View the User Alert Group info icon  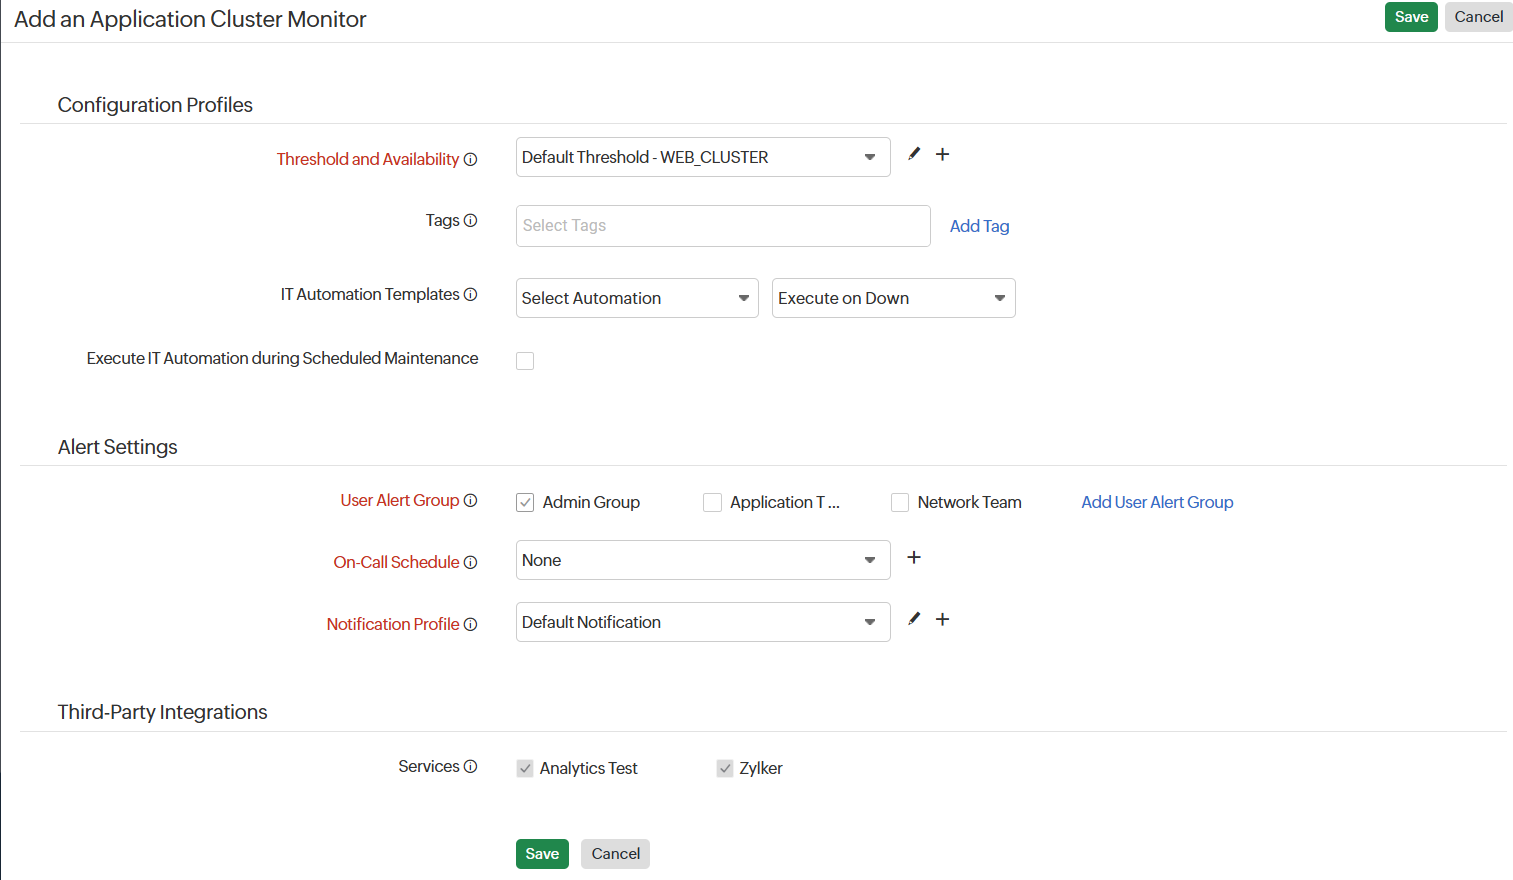coord(470,500)
